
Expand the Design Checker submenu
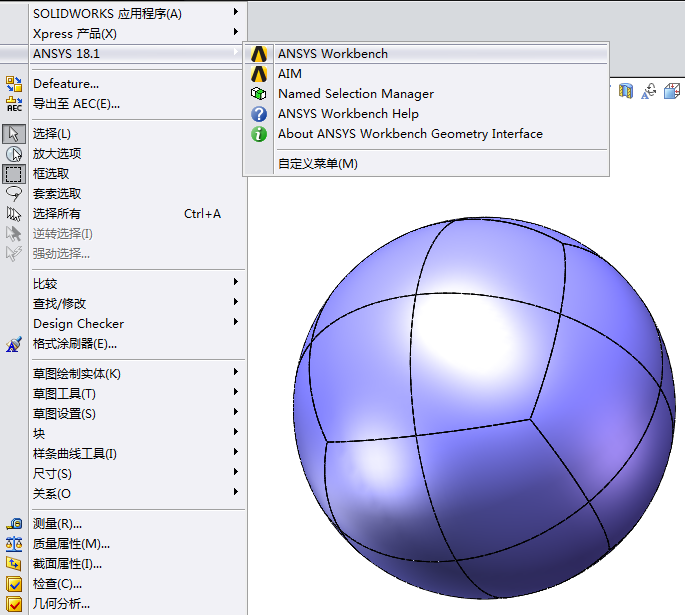point(78,324)
